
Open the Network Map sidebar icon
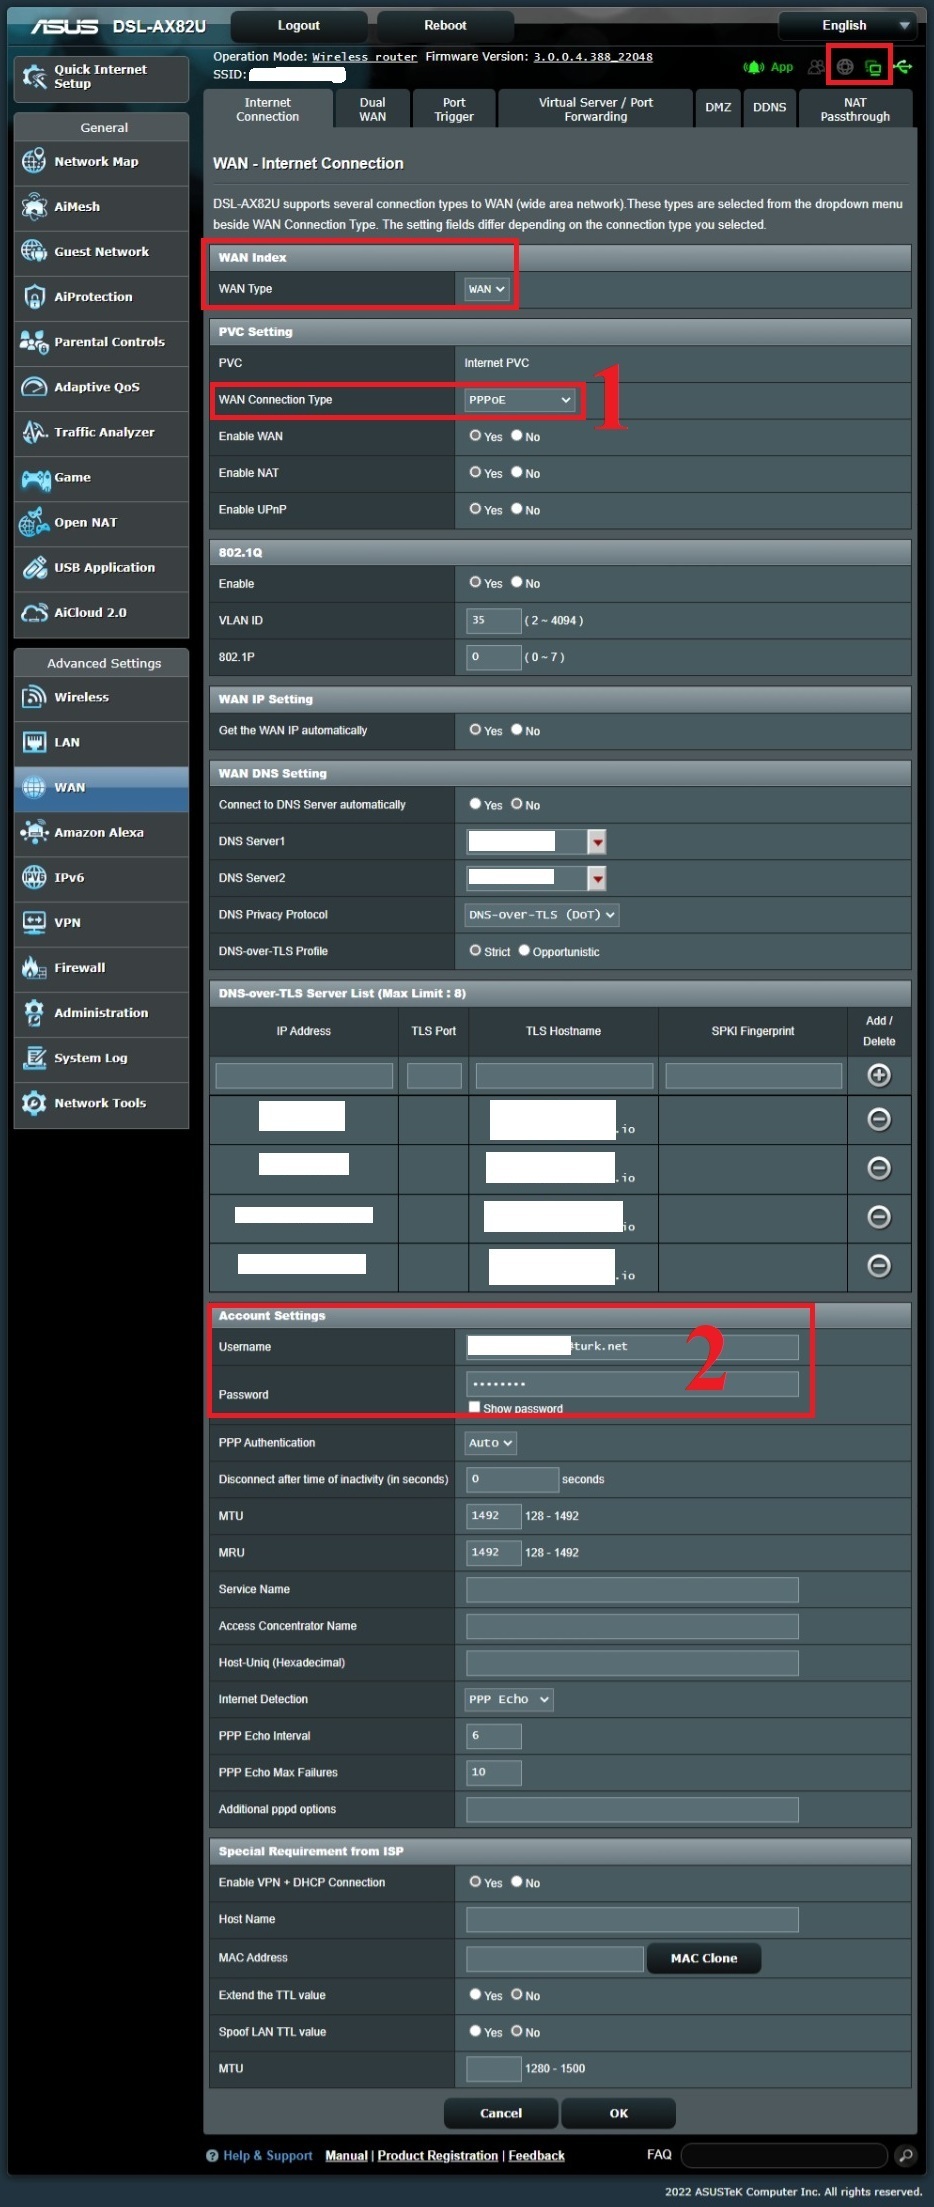pyautogui.click(x=34, y=162)
